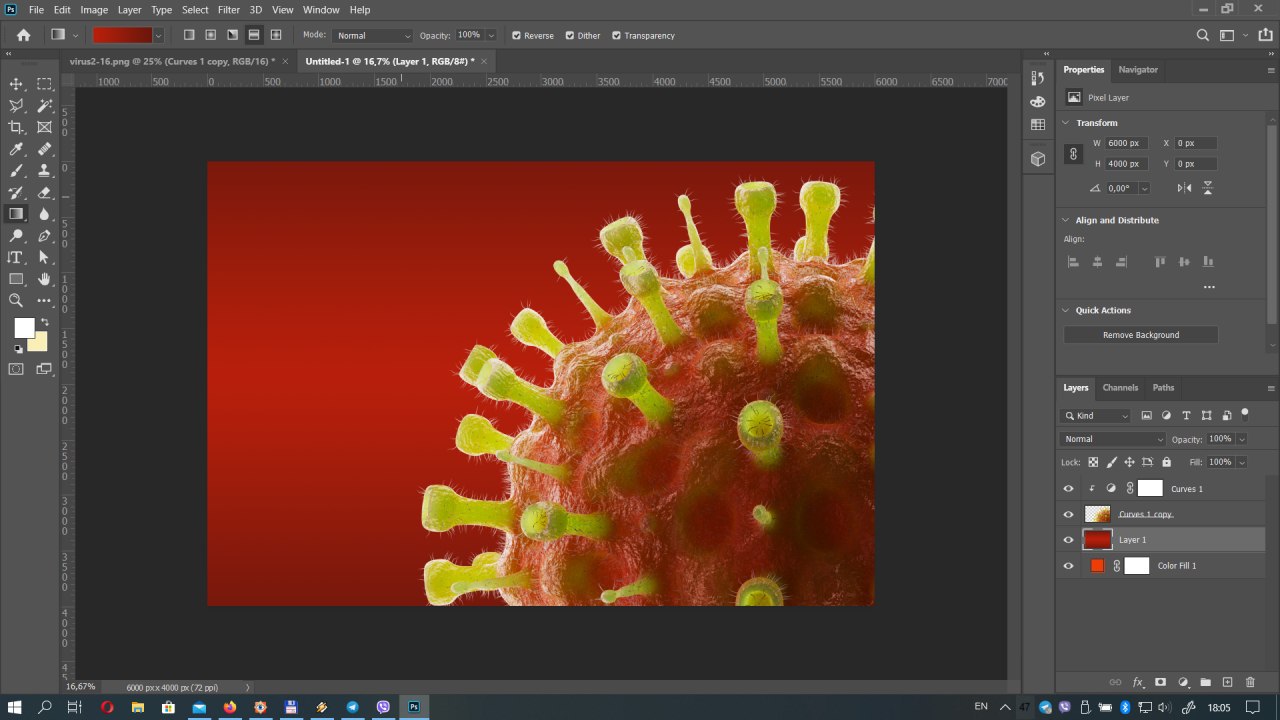The width and height of the screenshot is (1280, 720).
Task: Open the gradient Mode dropdown
Action: (372, 36)
